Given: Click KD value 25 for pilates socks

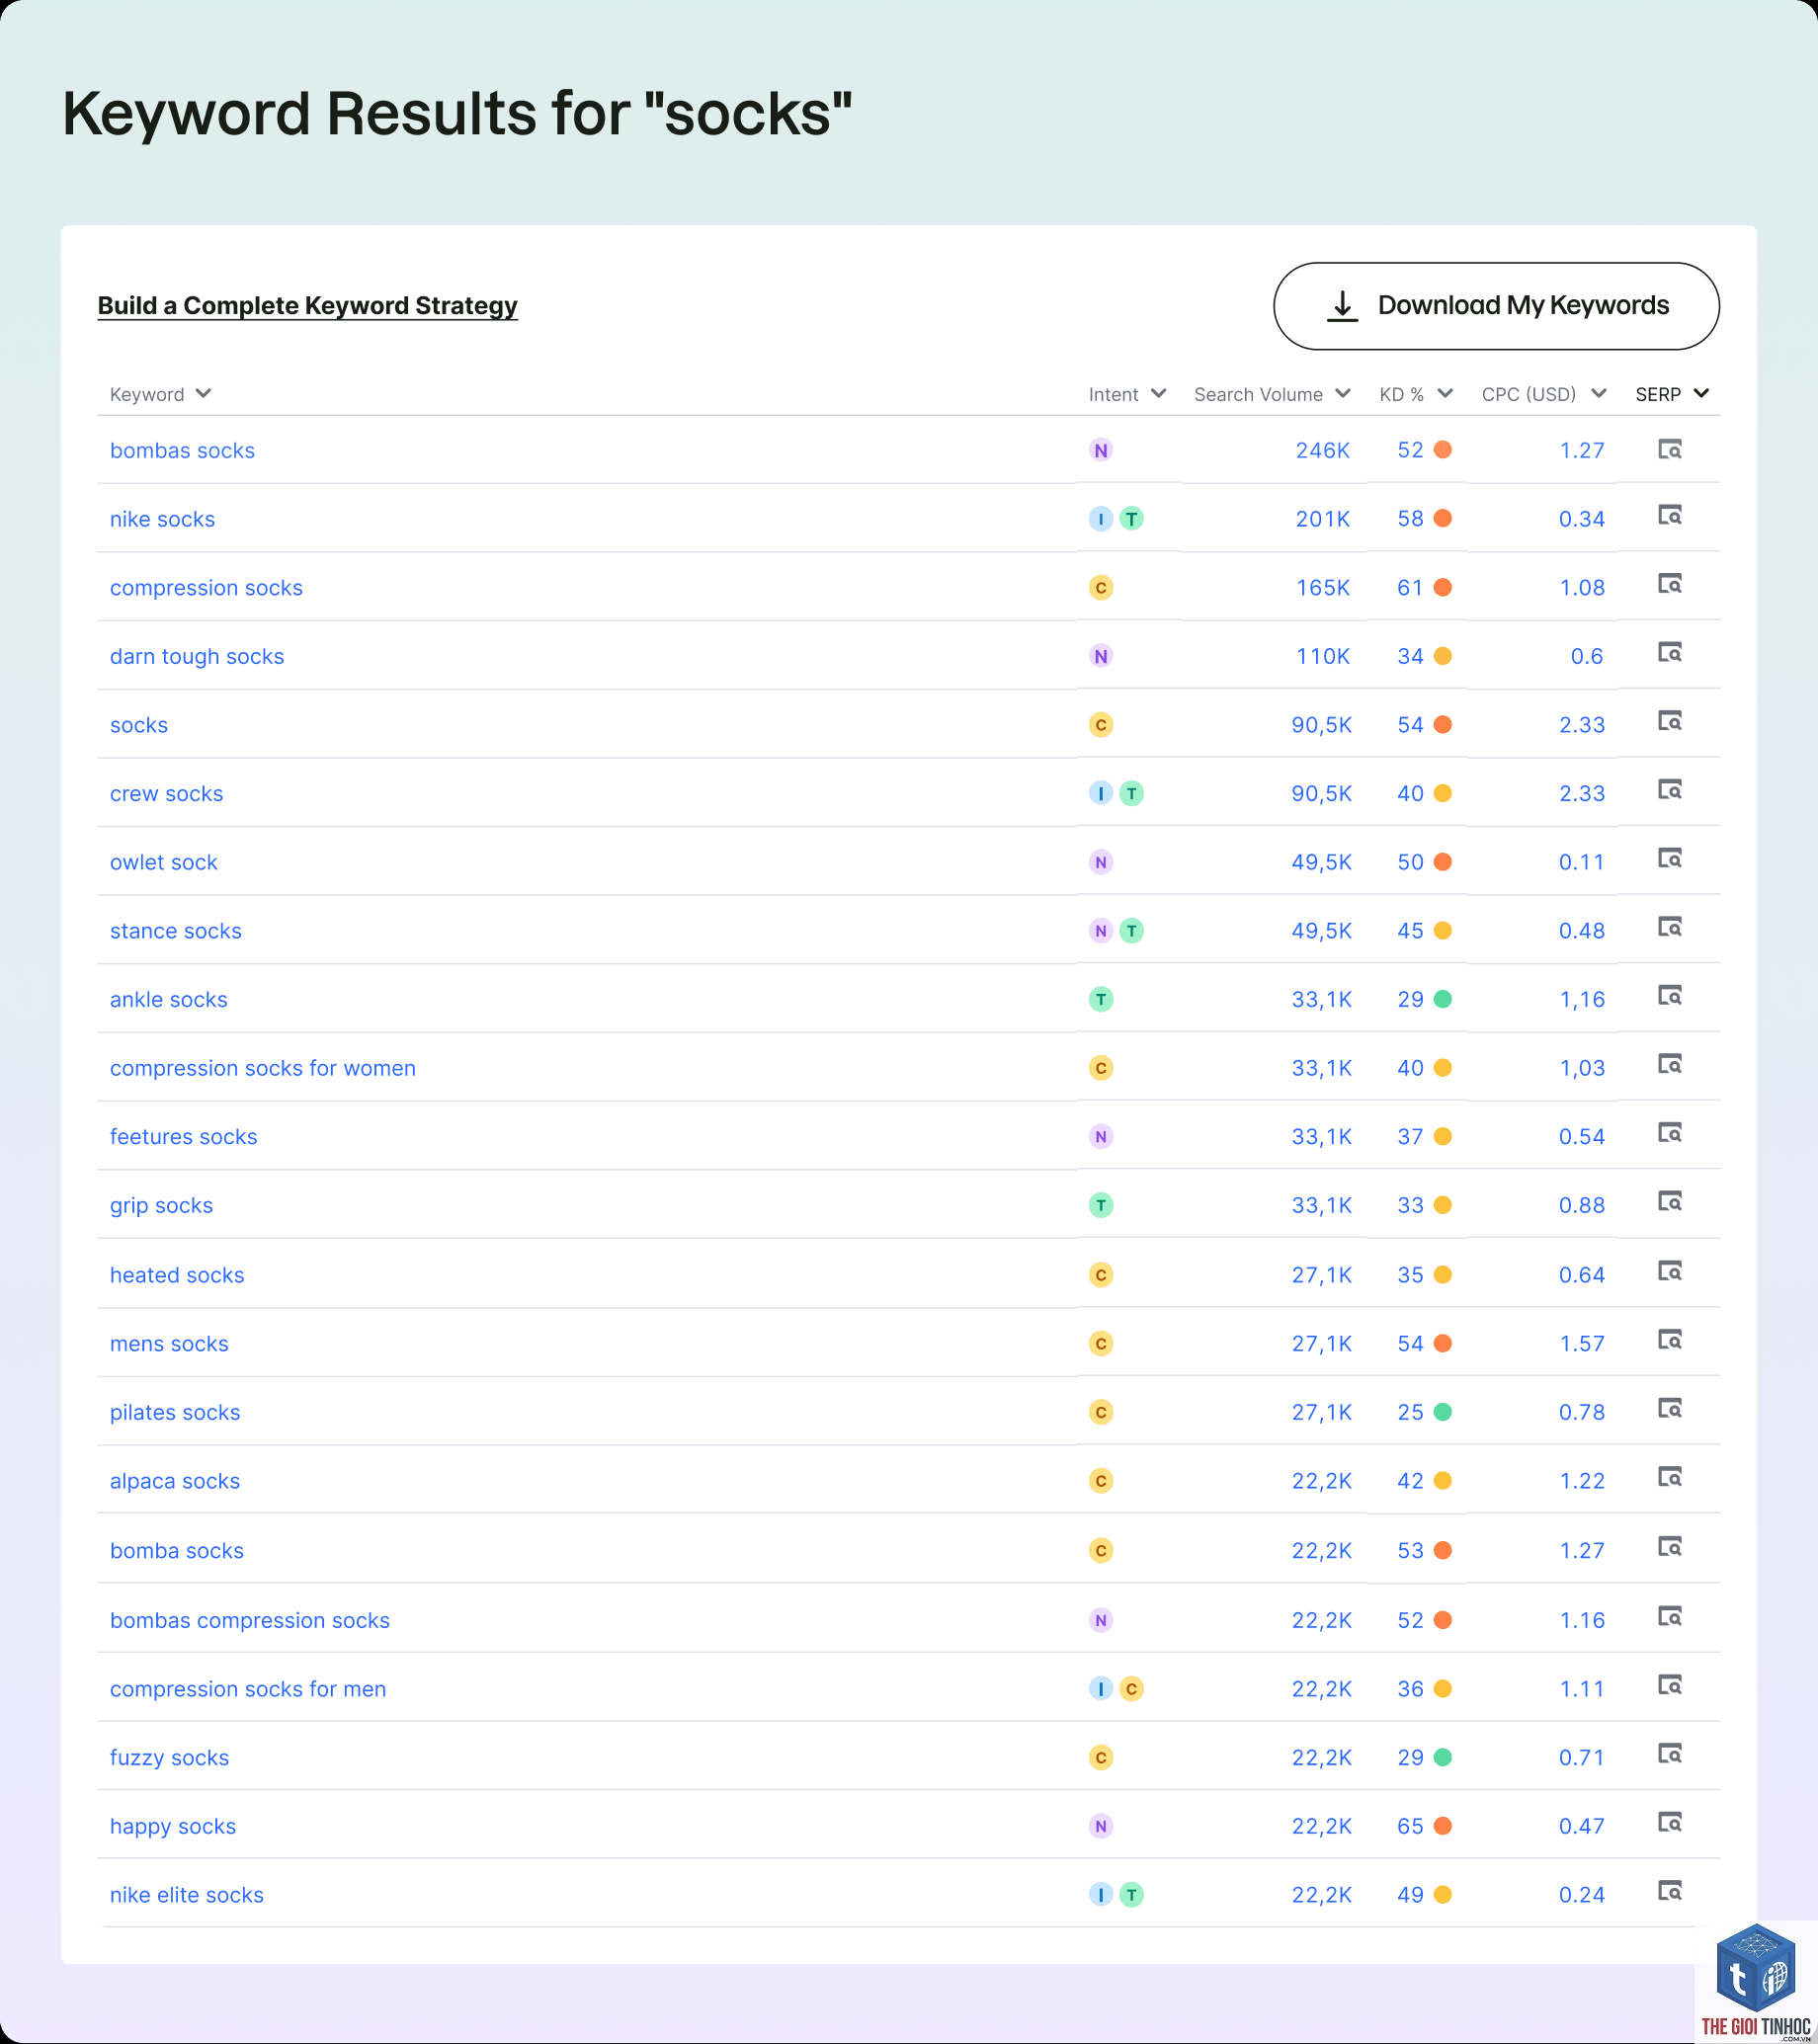Looking at the screenshot, I should pos(1410,1412).
